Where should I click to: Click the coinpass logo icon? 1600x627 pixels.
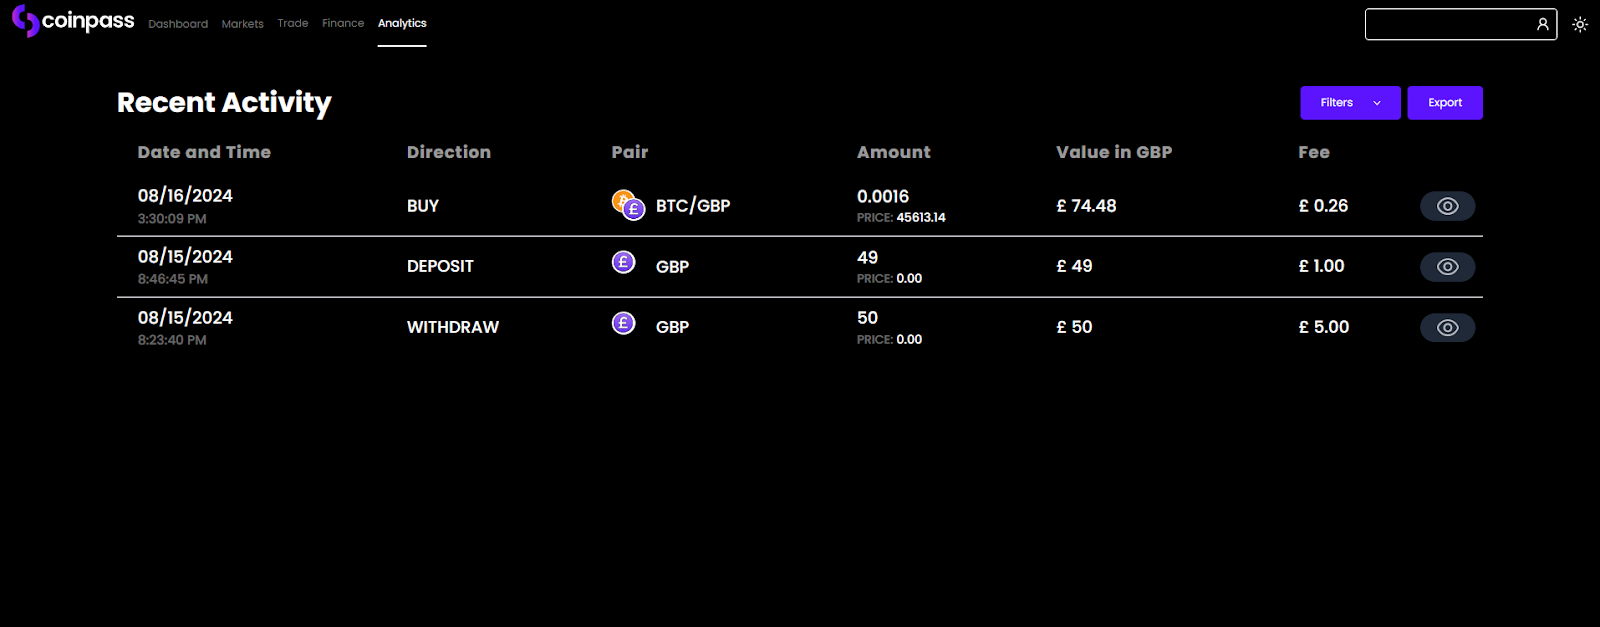click(26, 21)
